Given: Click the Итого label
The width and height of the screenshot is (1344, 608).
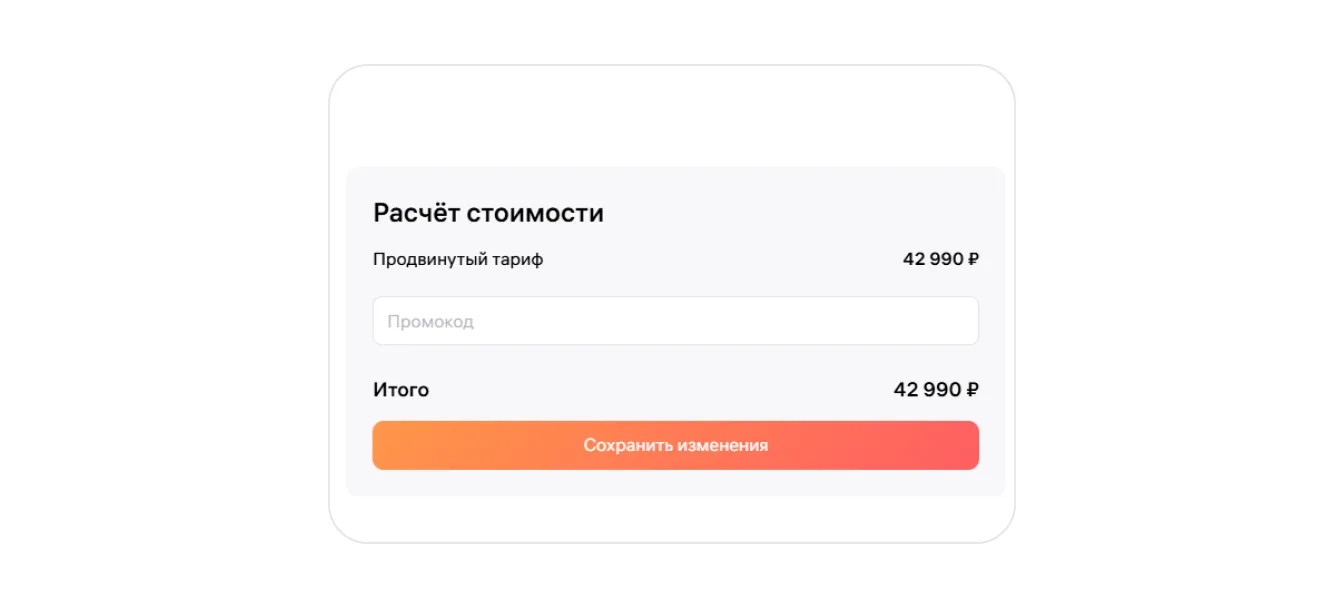Looking at the screenshot, I should coord(401,390).
